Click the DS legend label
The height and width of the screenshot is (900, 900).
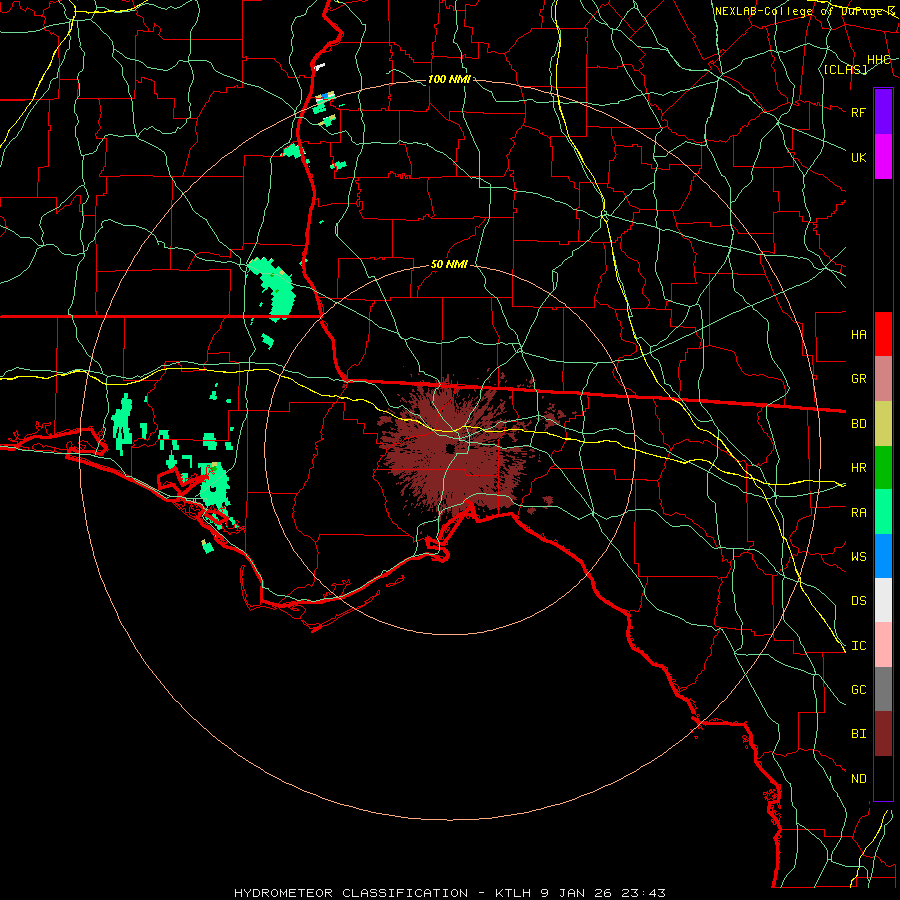[x=859, y=601]
